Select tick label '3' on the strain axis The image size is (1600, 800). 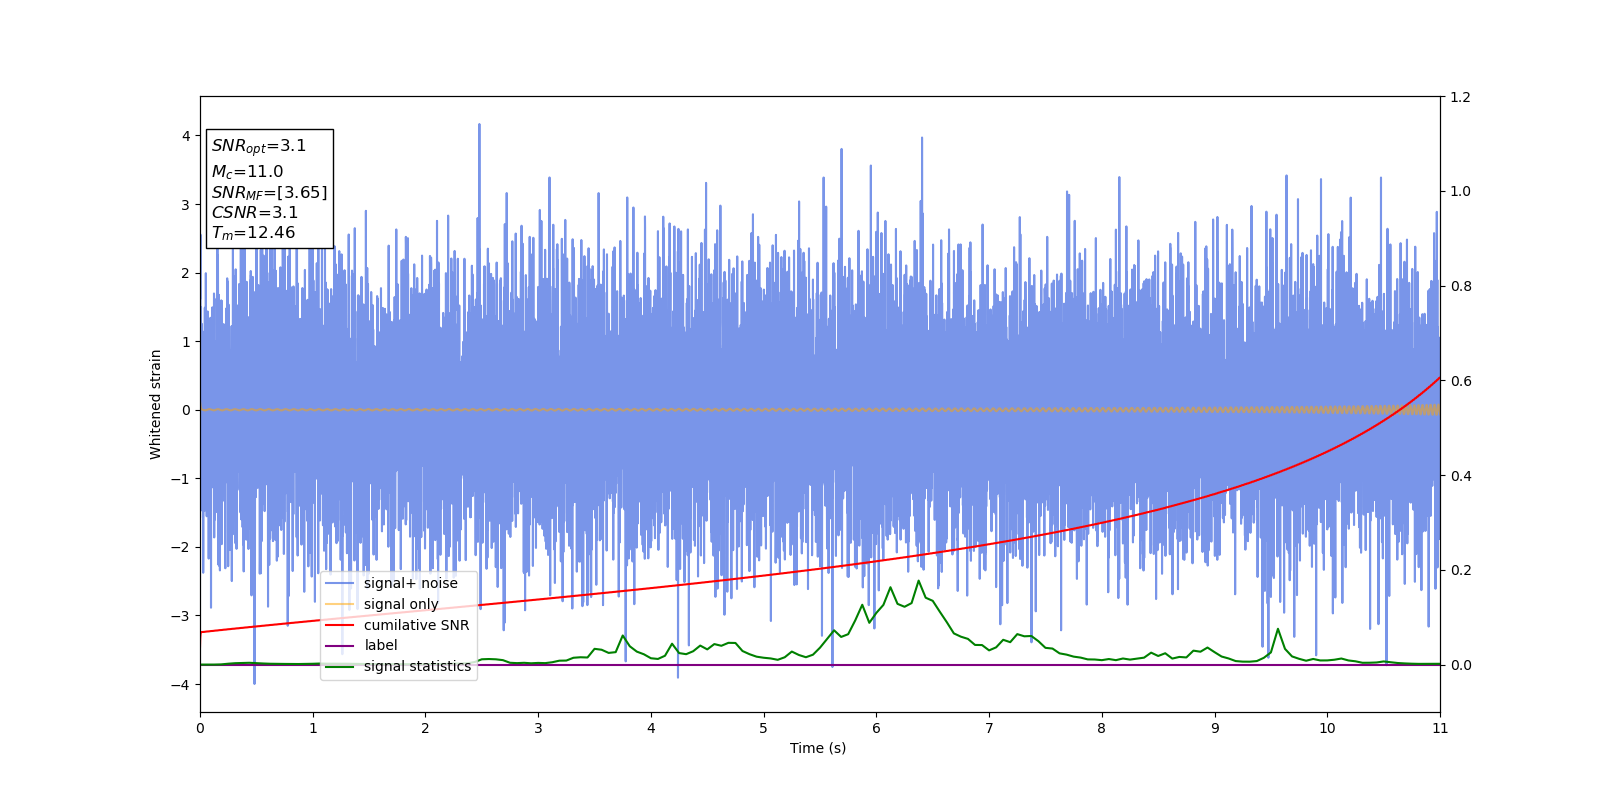tap(186, 205)
